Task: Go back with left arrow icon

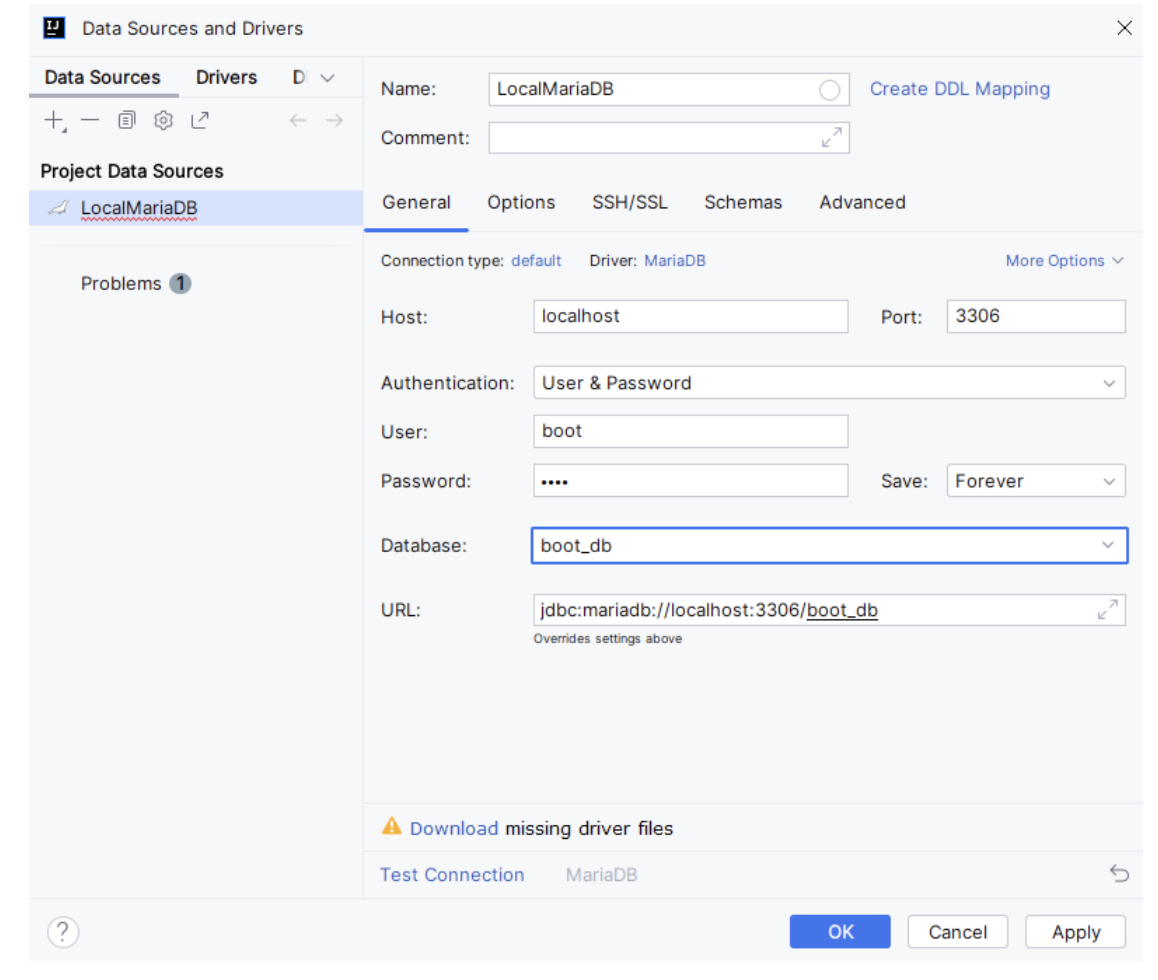Action: [298, 120]
